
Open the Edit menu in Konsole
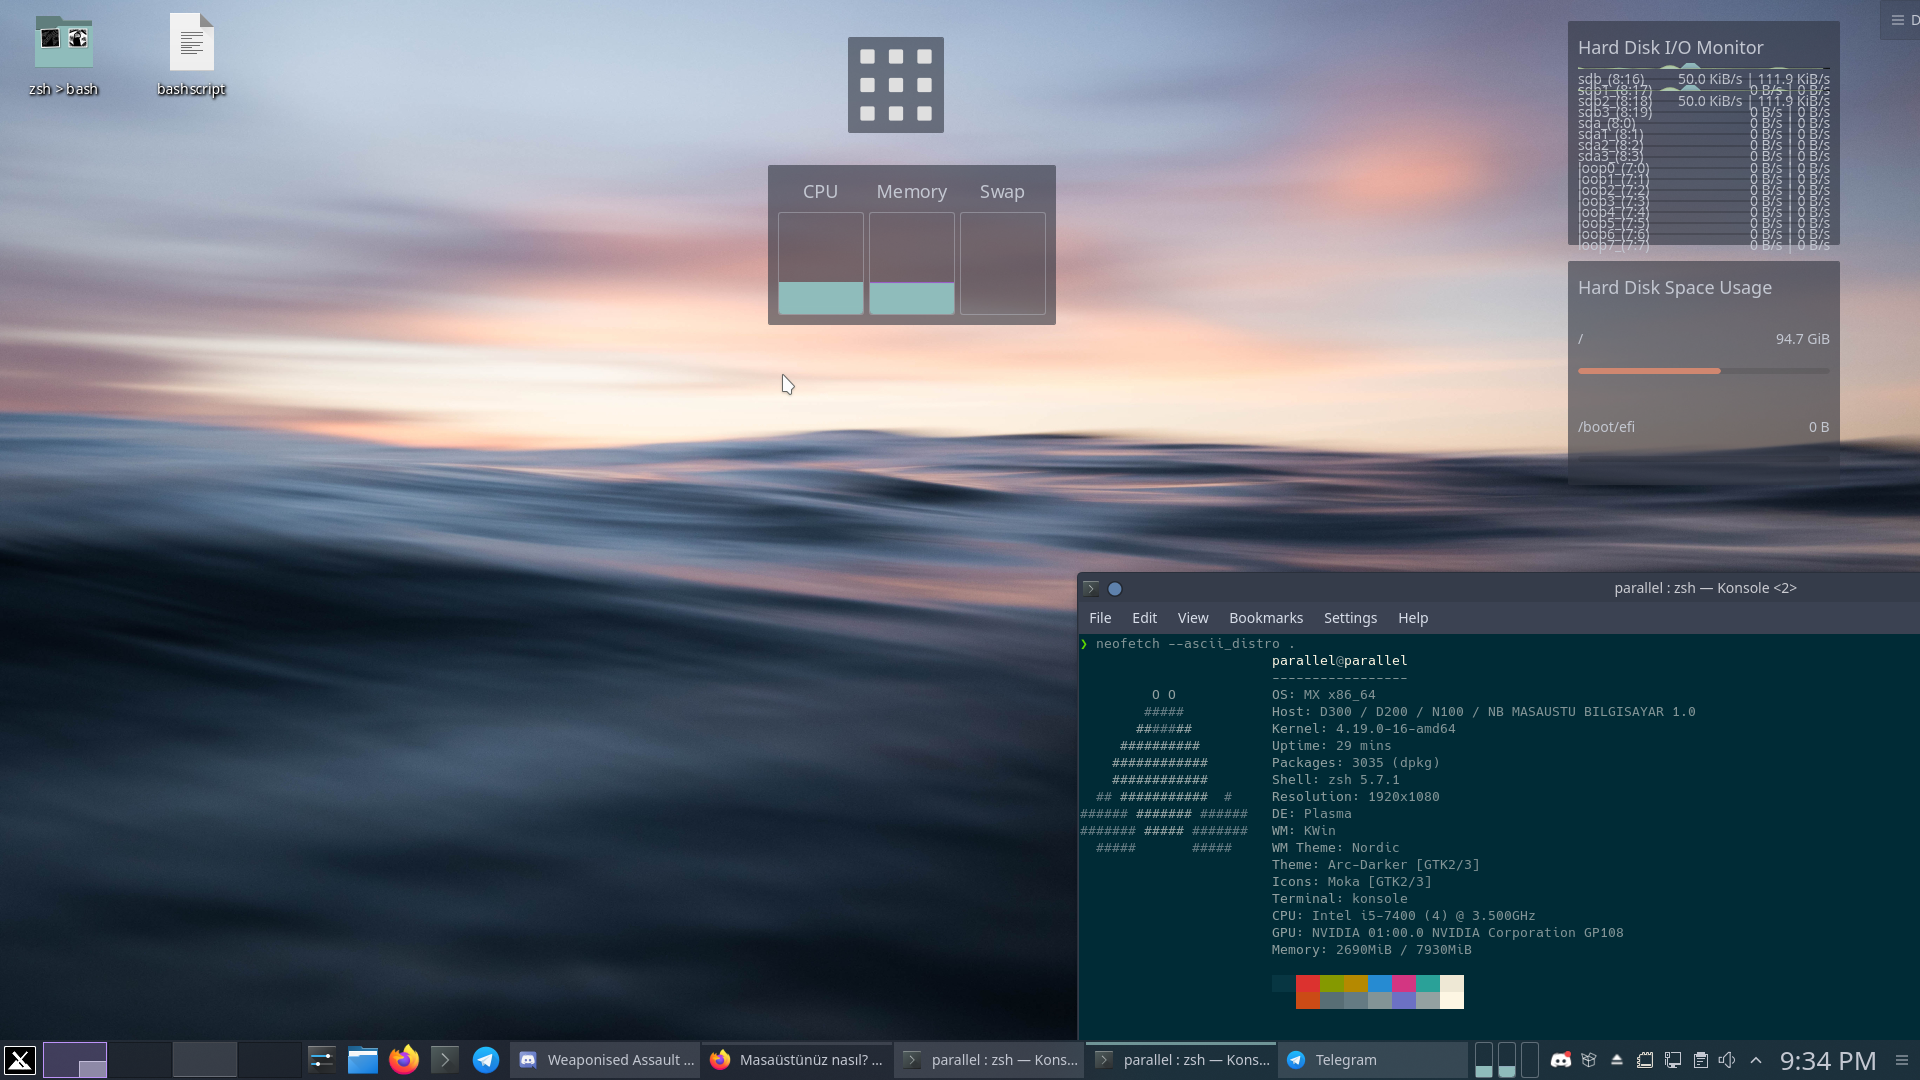1144,618
